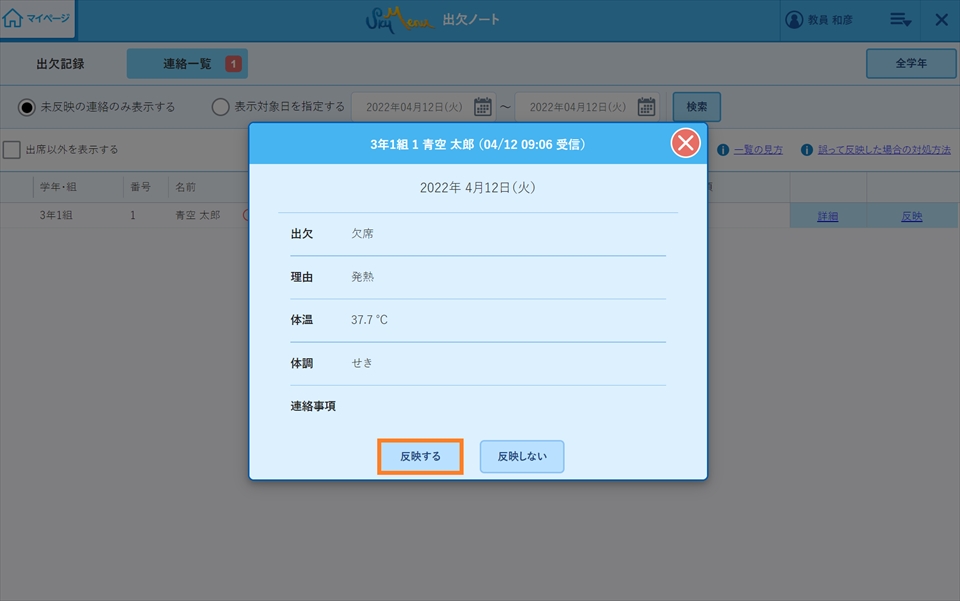The image size is (960, 601).
Task: Click the user profile icon 教員 和彦
Action: [x=795, y=20]
